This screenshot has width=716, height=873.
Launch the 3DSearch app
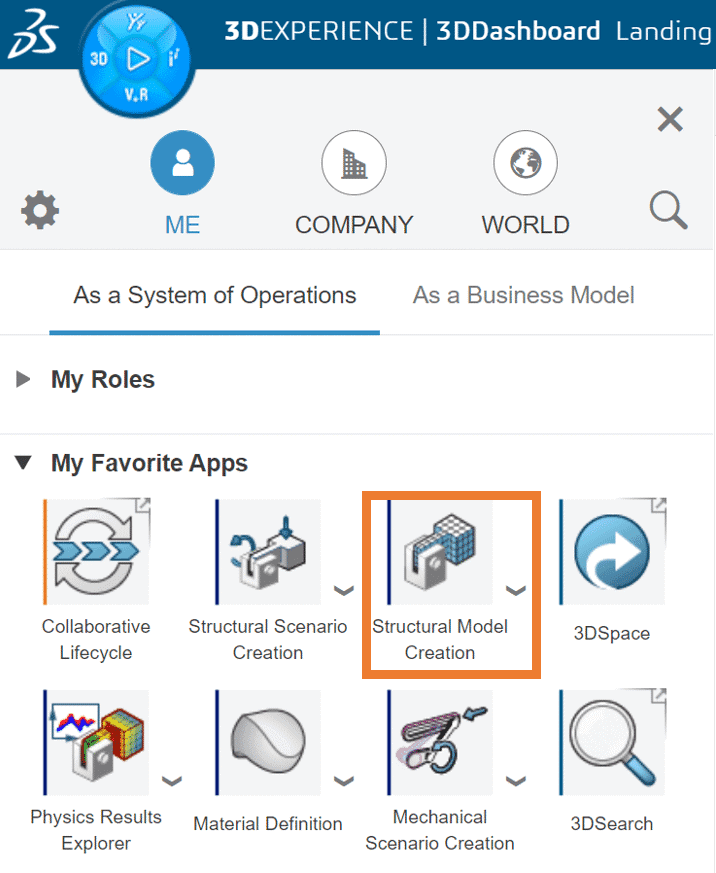(x=612, y=742)
